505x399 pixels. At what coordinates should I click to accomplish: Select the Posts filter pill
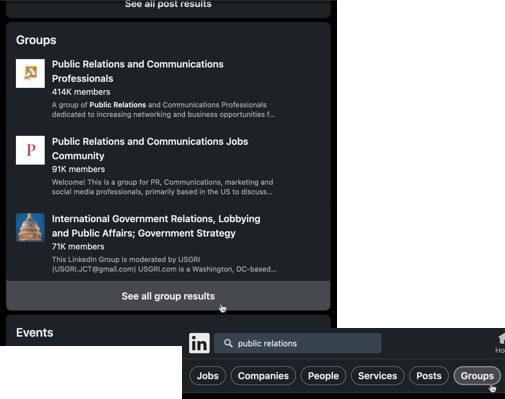tap(429, 376)
